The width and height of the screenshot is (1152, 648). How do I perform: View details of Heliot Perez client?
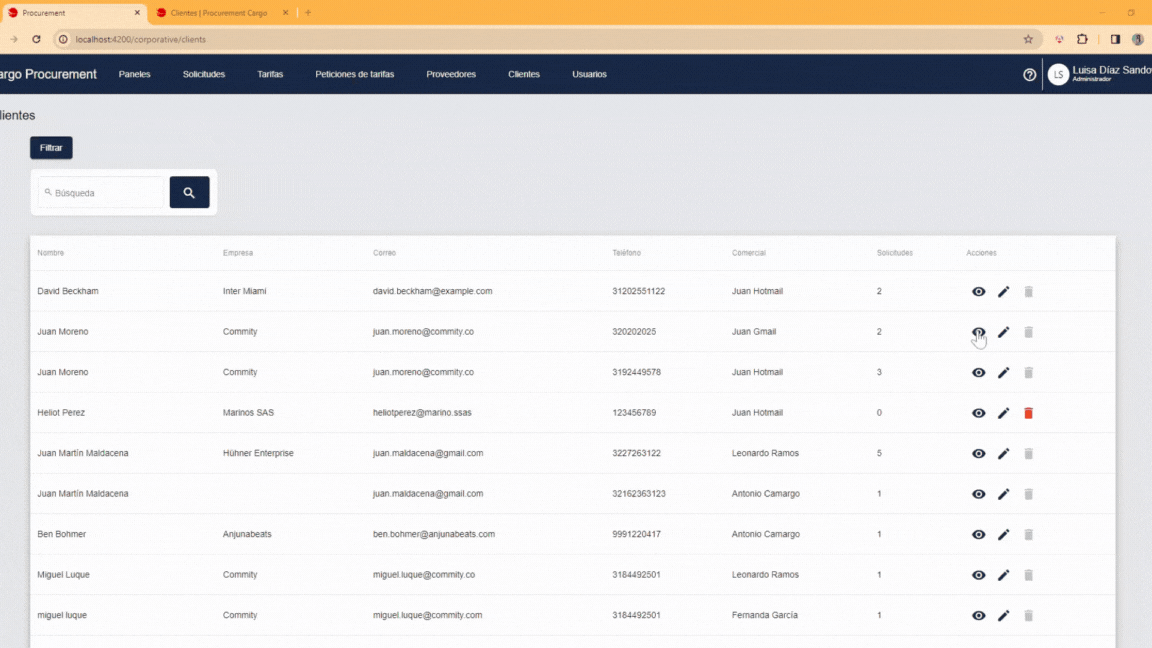pos(978,413)
